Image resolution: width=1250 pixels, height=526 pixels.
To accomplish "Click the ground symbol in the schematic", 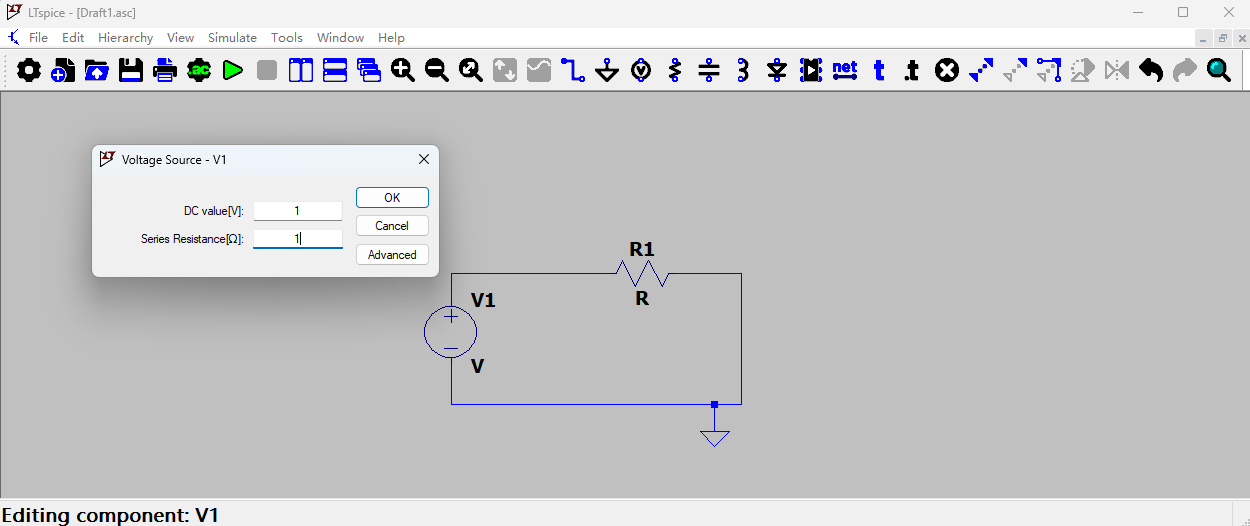I will pyautogui.click(x=715, y=436).
